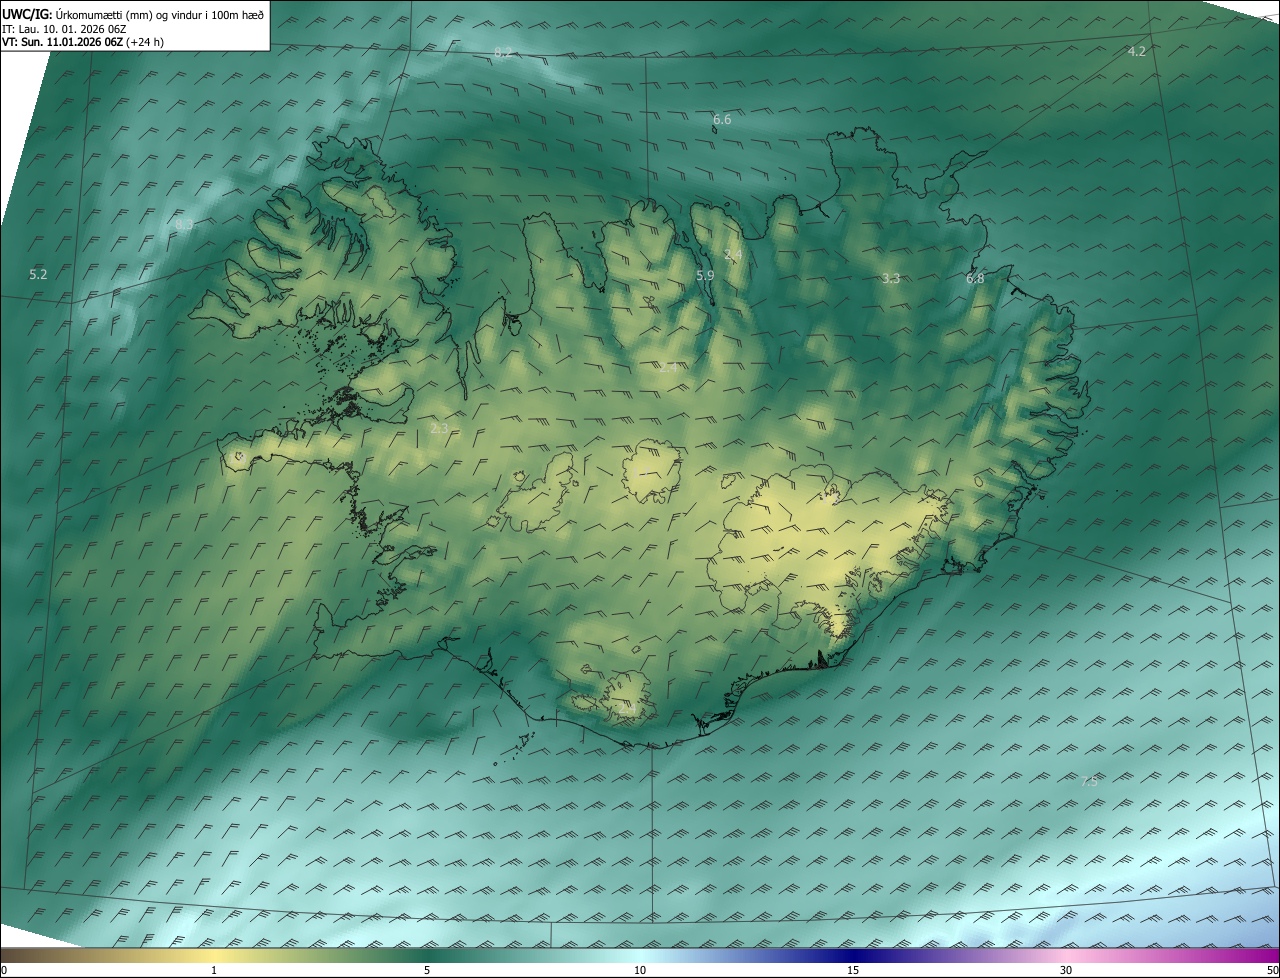The image size is (1280, 978).
Task: Click the 30 tick on the colour scale
Action: 1066,970
